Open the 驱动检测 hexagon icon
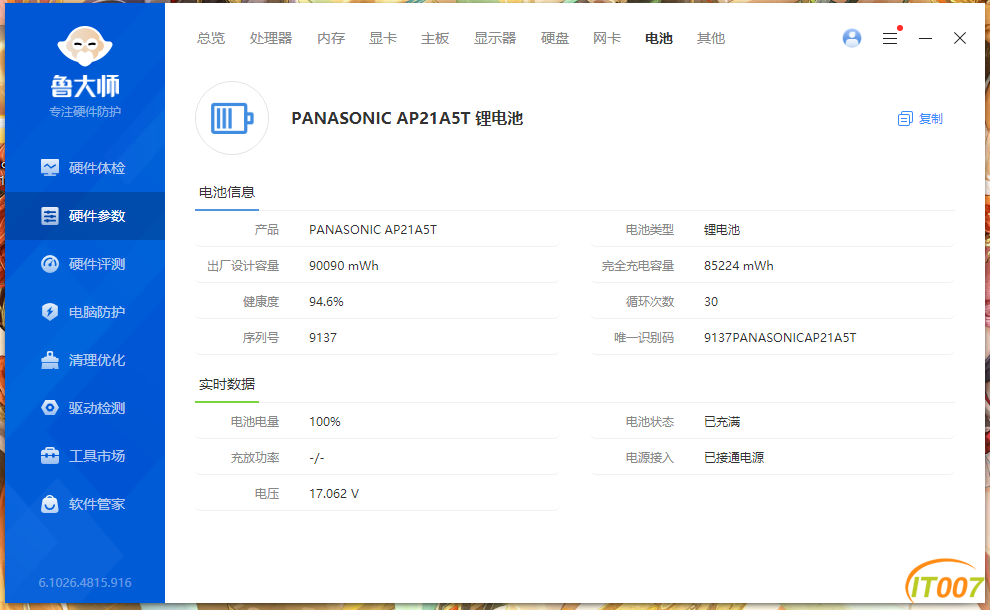Viewport: 990px width, 610px height. coord(50,408)
